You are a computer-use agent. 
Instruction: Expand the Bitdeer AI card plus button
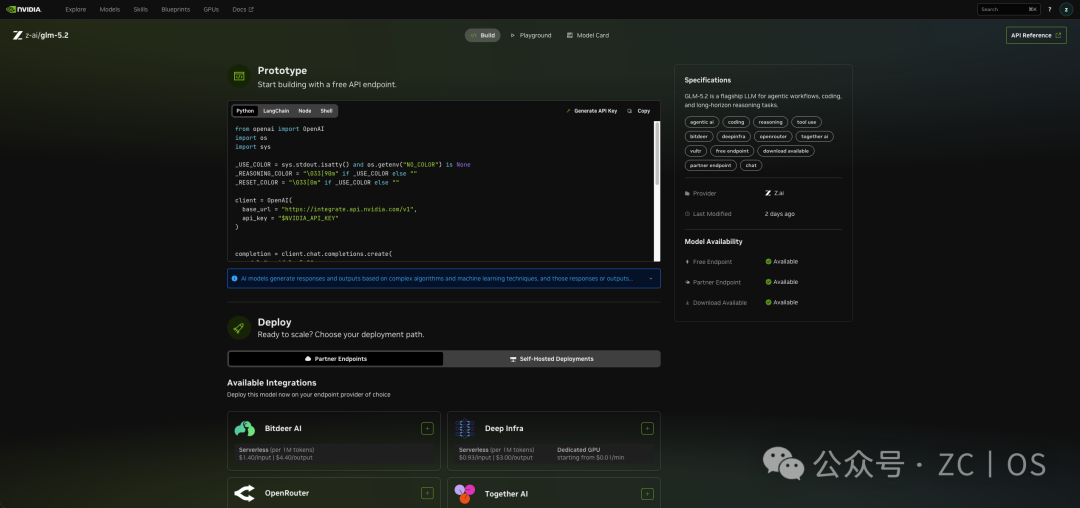click(x=427, y=428)
